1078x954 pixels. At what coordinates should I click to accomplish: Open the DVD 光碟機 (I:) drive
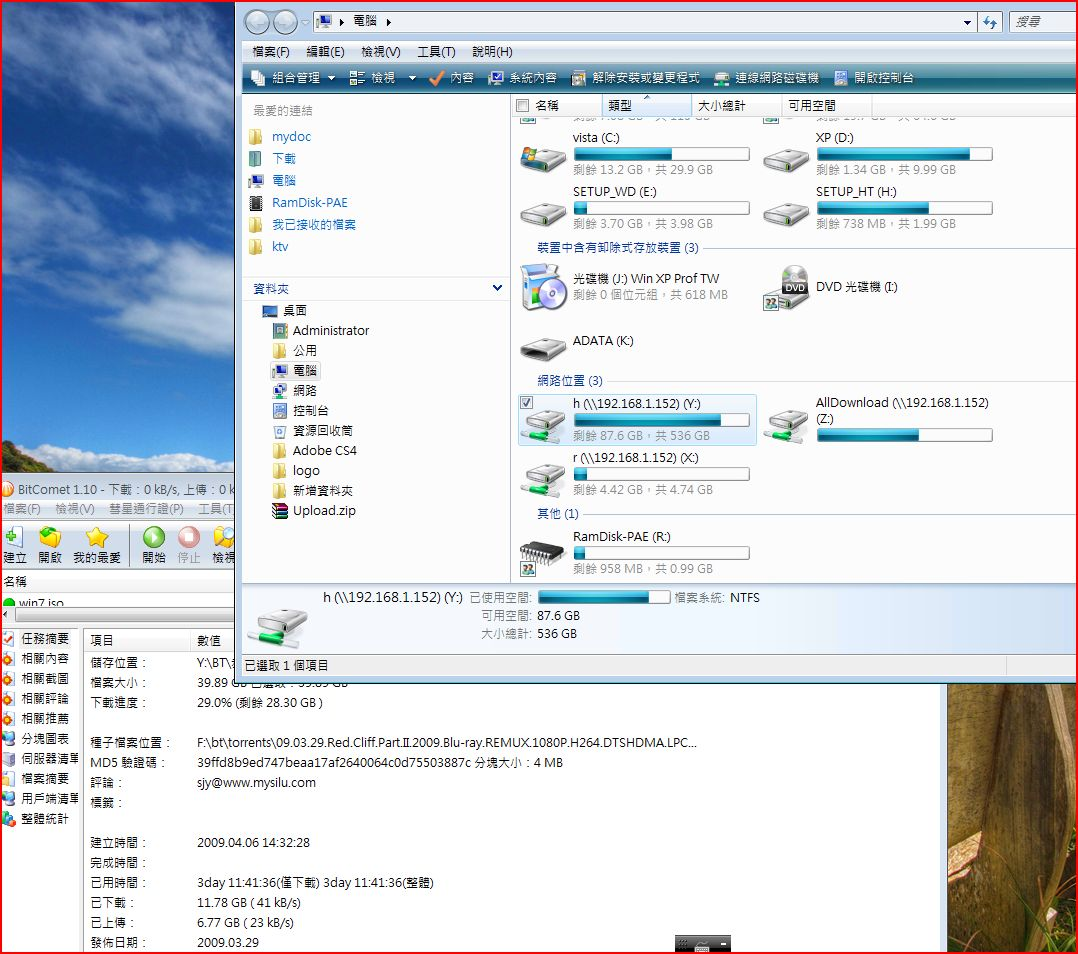click(786, 287)
